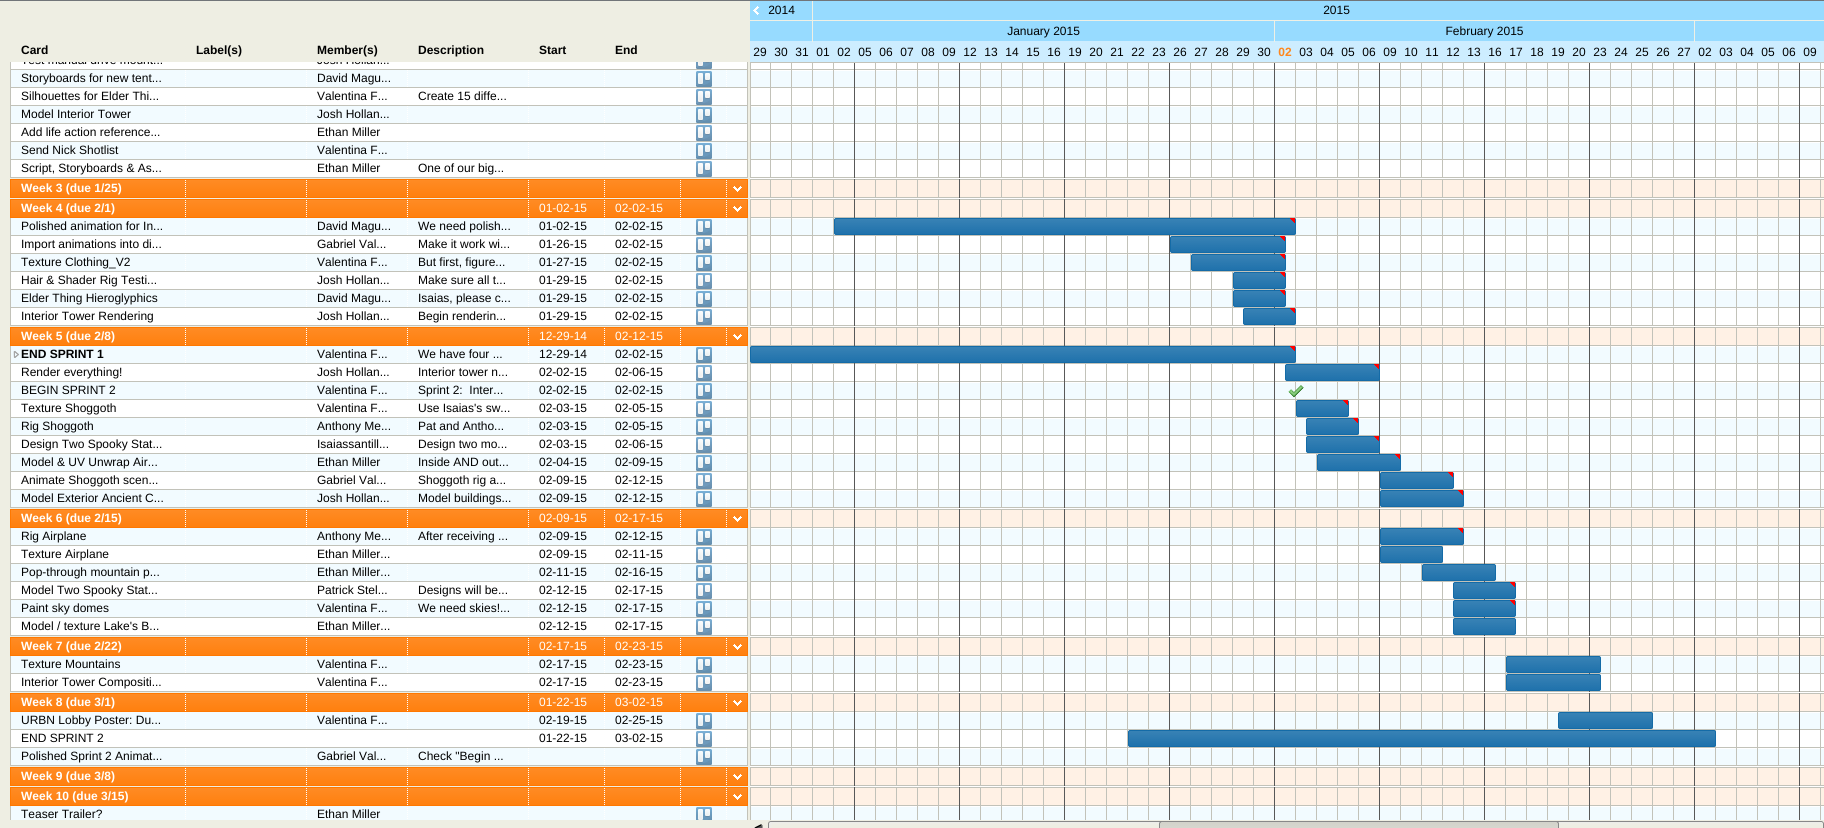Click the horizontal scrollbar thumb below chart
Image resolution: width=1824 pixels, height=828 pixels.
(x=1358, y=824)
